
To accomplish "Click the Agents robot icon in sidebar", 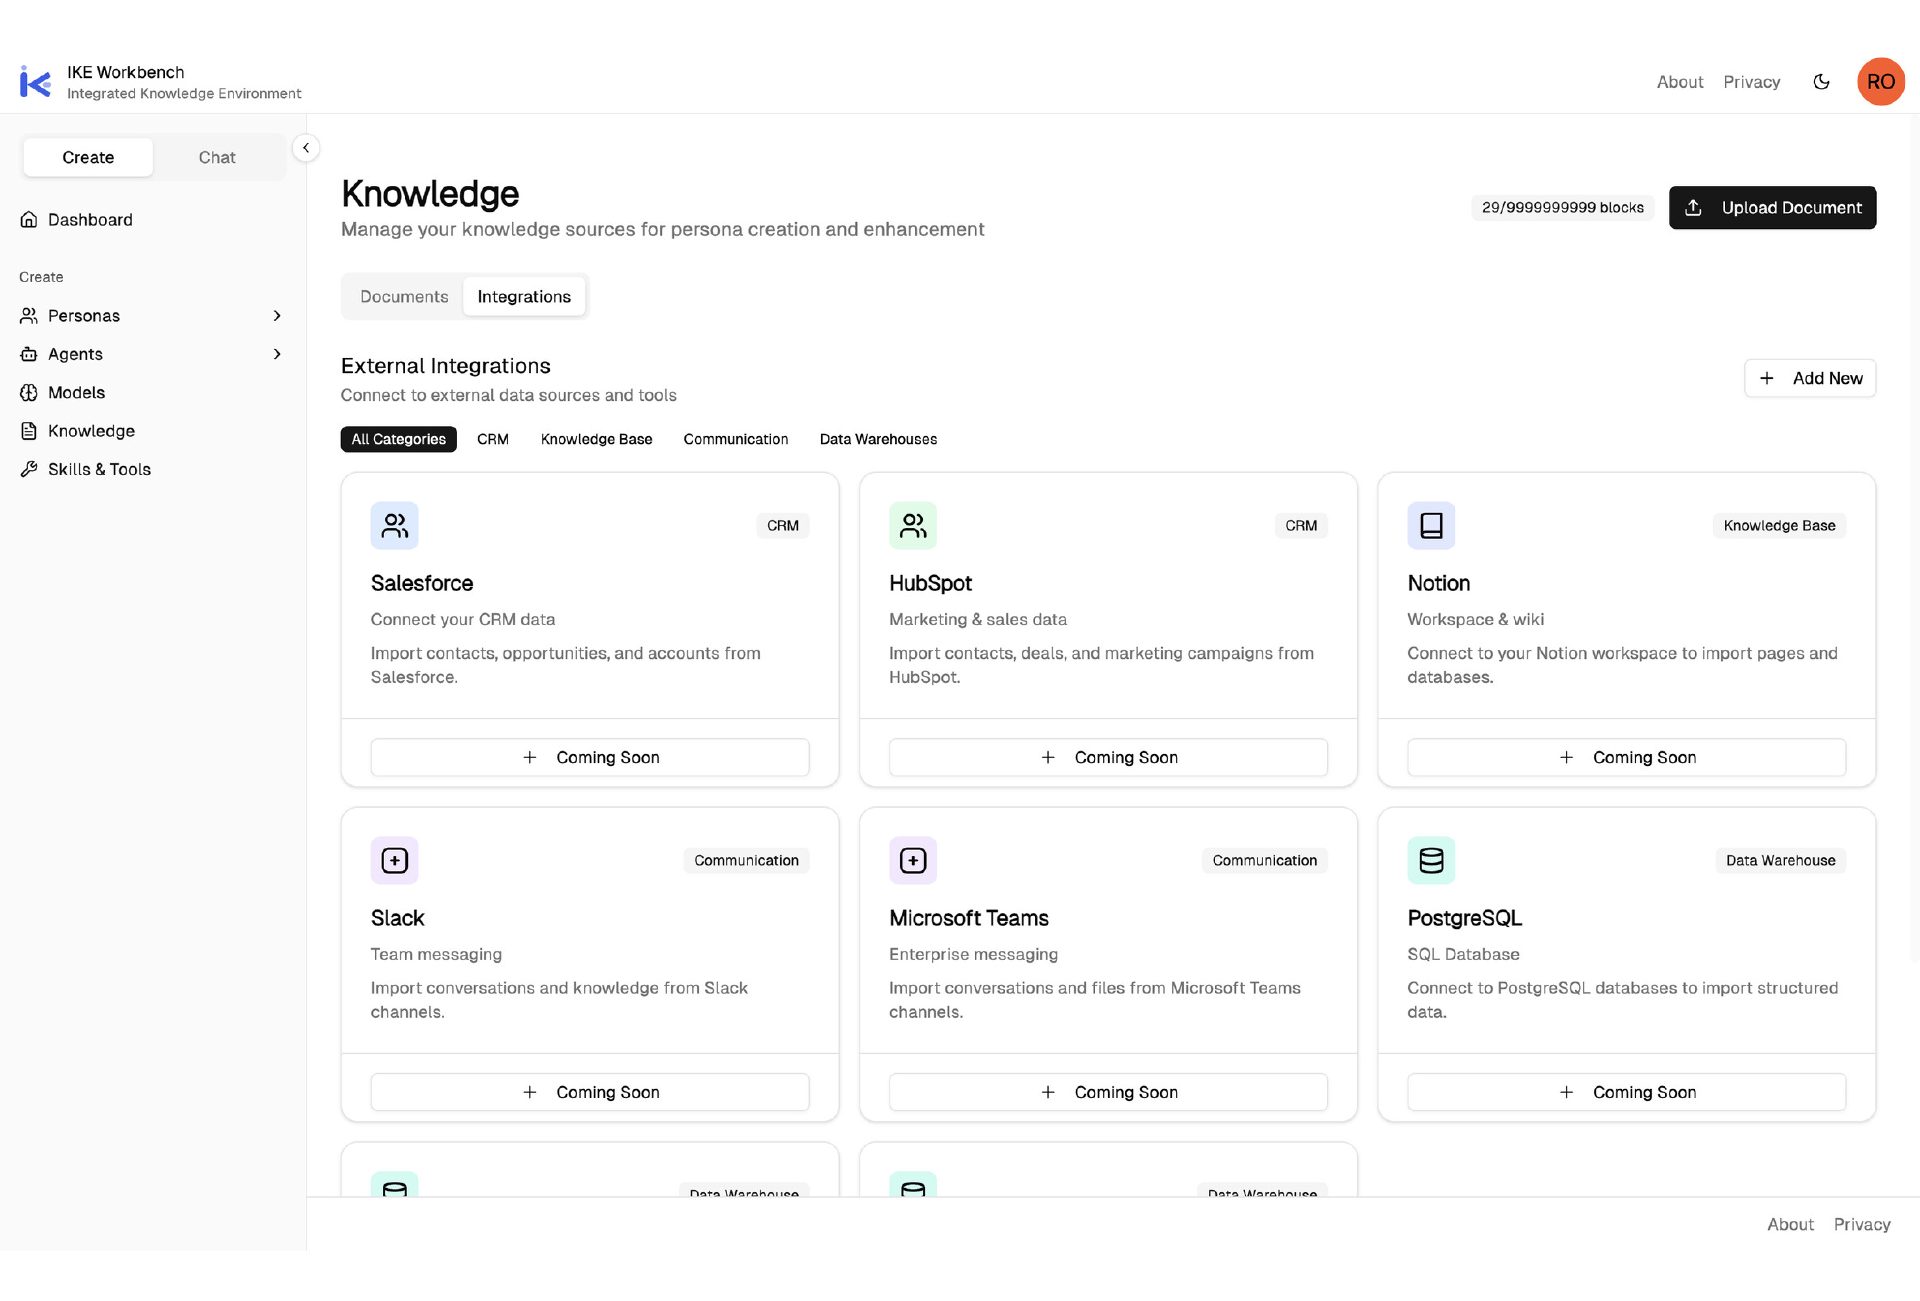I will (29, 354).
